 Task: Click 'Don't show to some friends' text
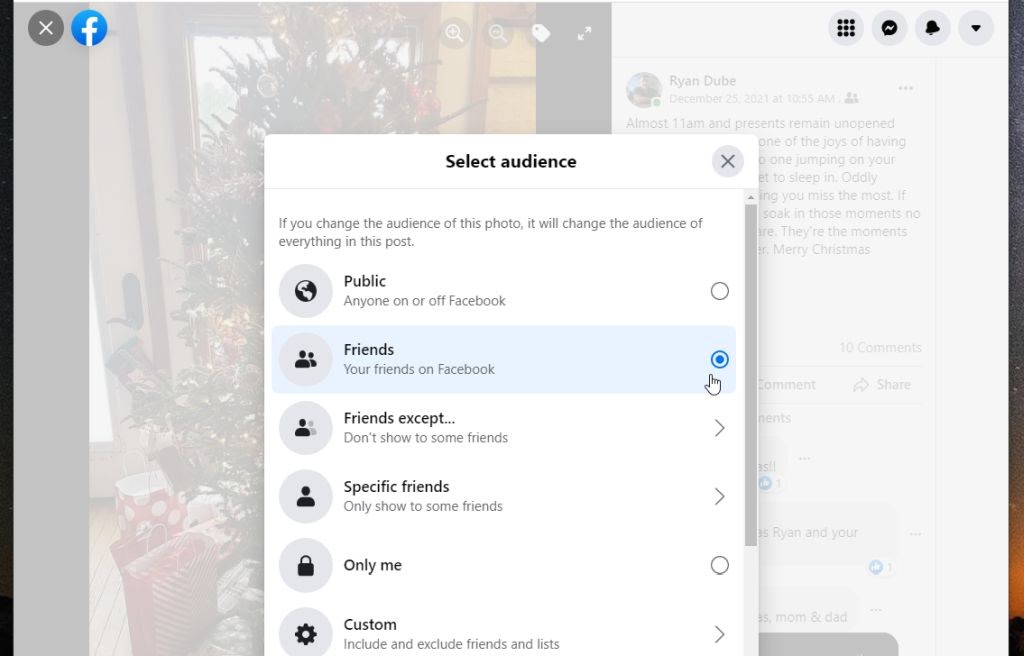click(x=426, y=438)
